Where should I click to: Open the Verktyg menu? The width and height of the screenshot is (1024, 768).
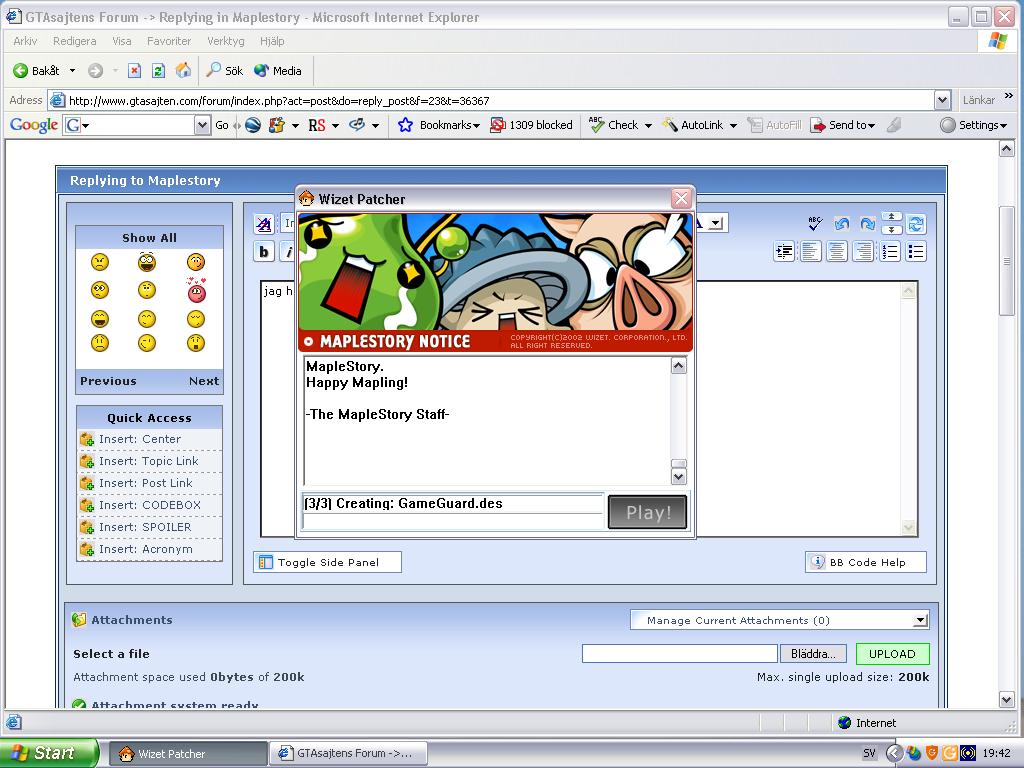tap(226, 41)
